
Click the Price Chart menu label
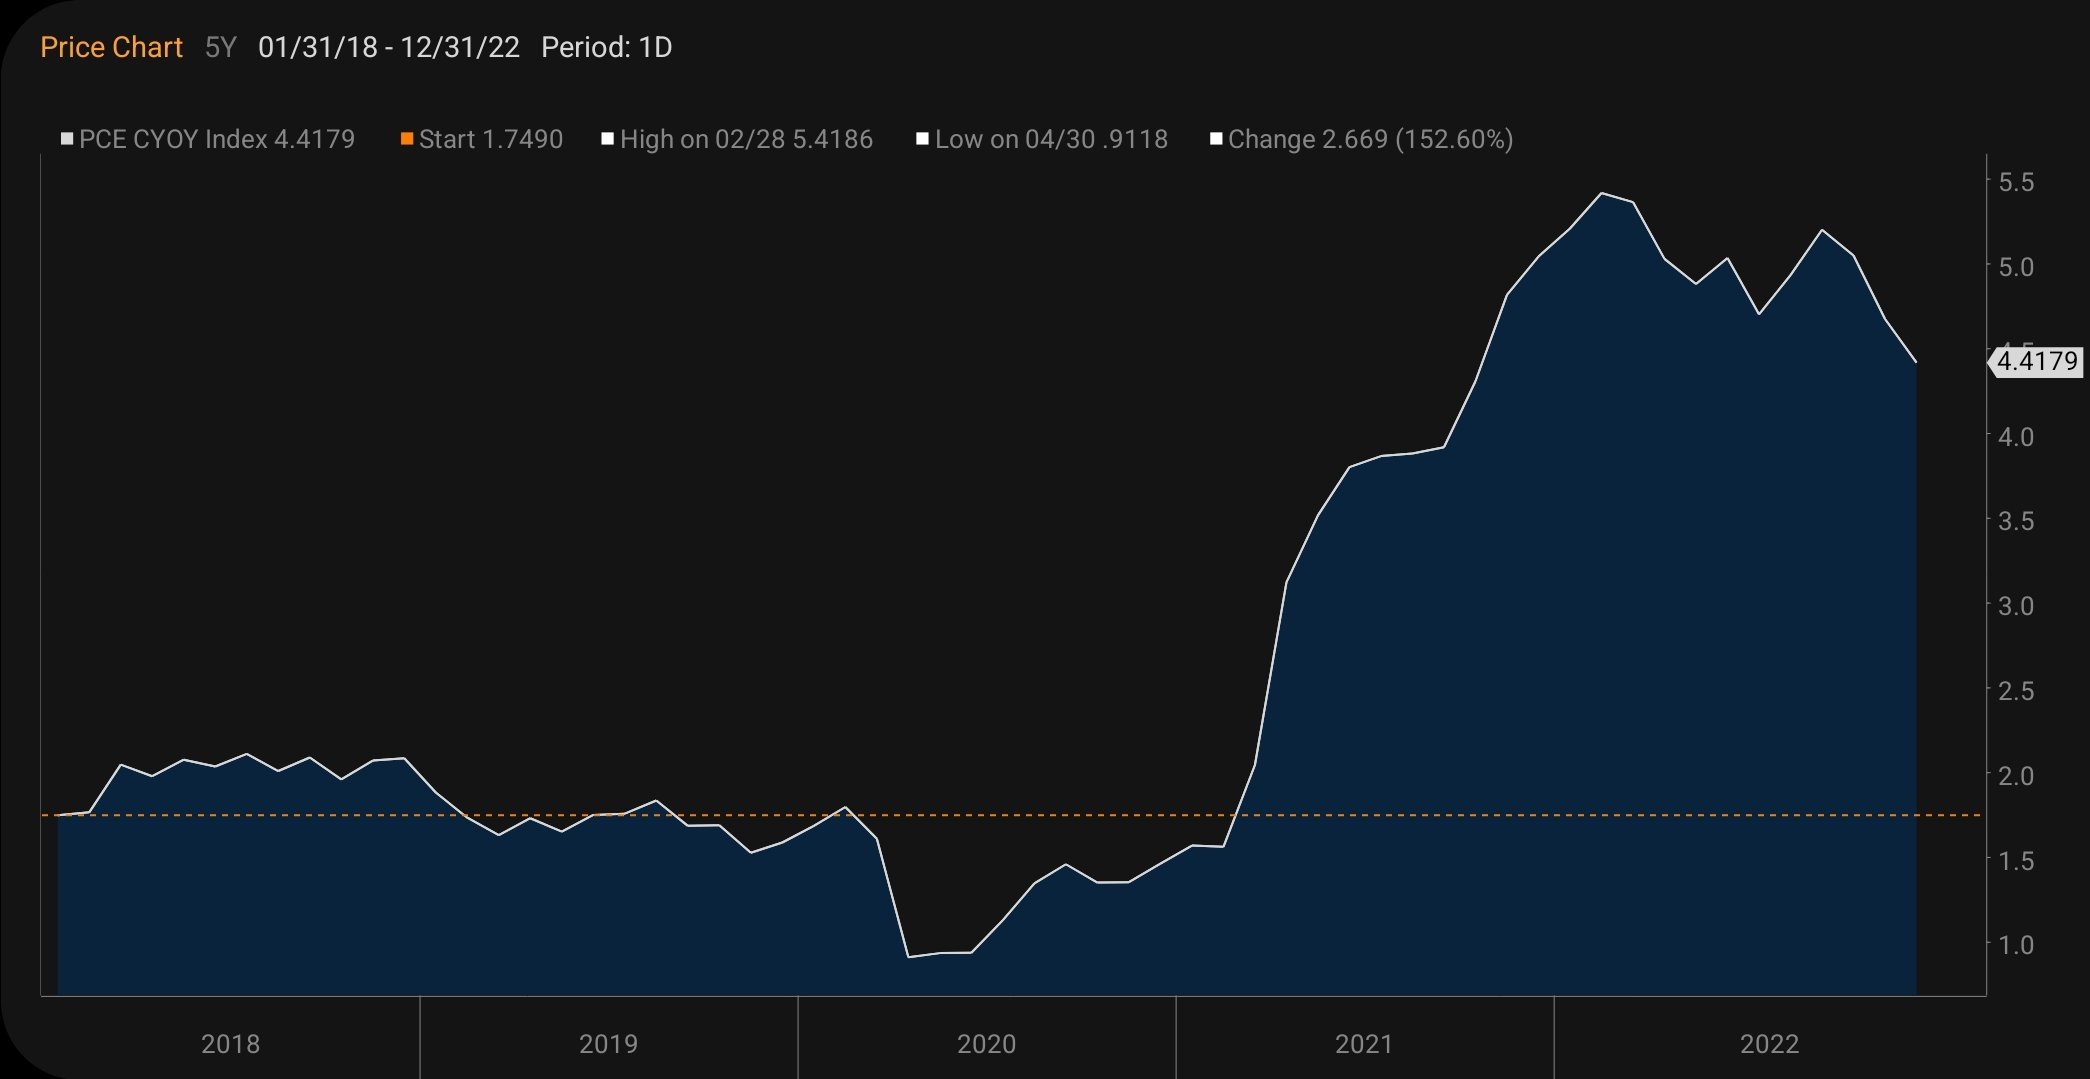pyautogui.click(x=111, y=46)
